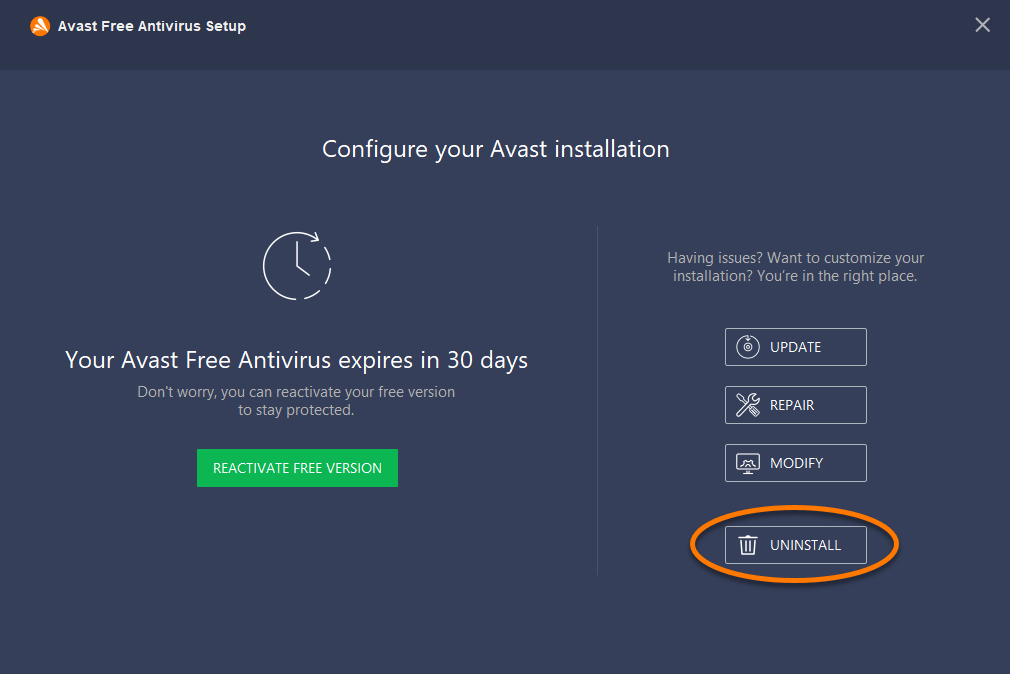Click the vertical divider between panels
Screen dimensions: 1010x674
(x=598, y=400)
